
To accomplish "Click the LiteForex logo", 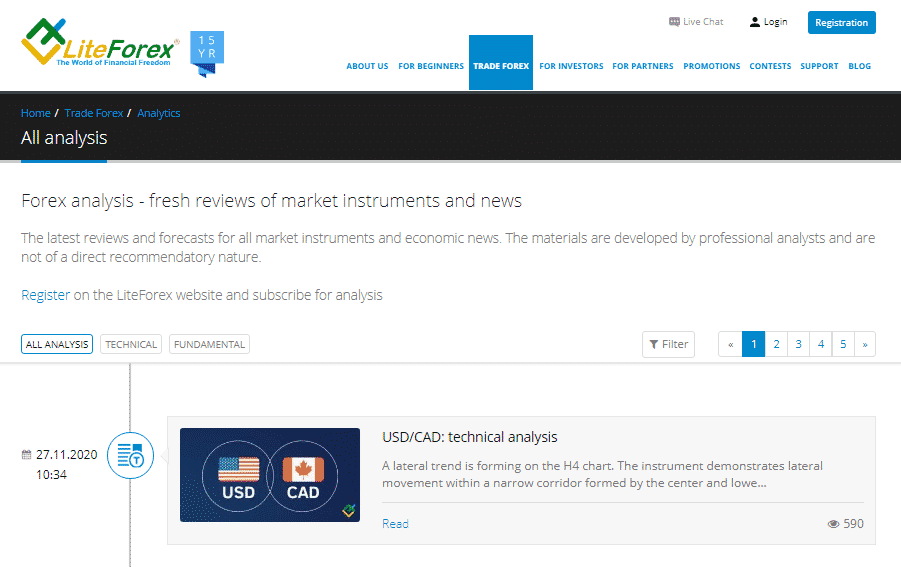I will click(101, 43).
